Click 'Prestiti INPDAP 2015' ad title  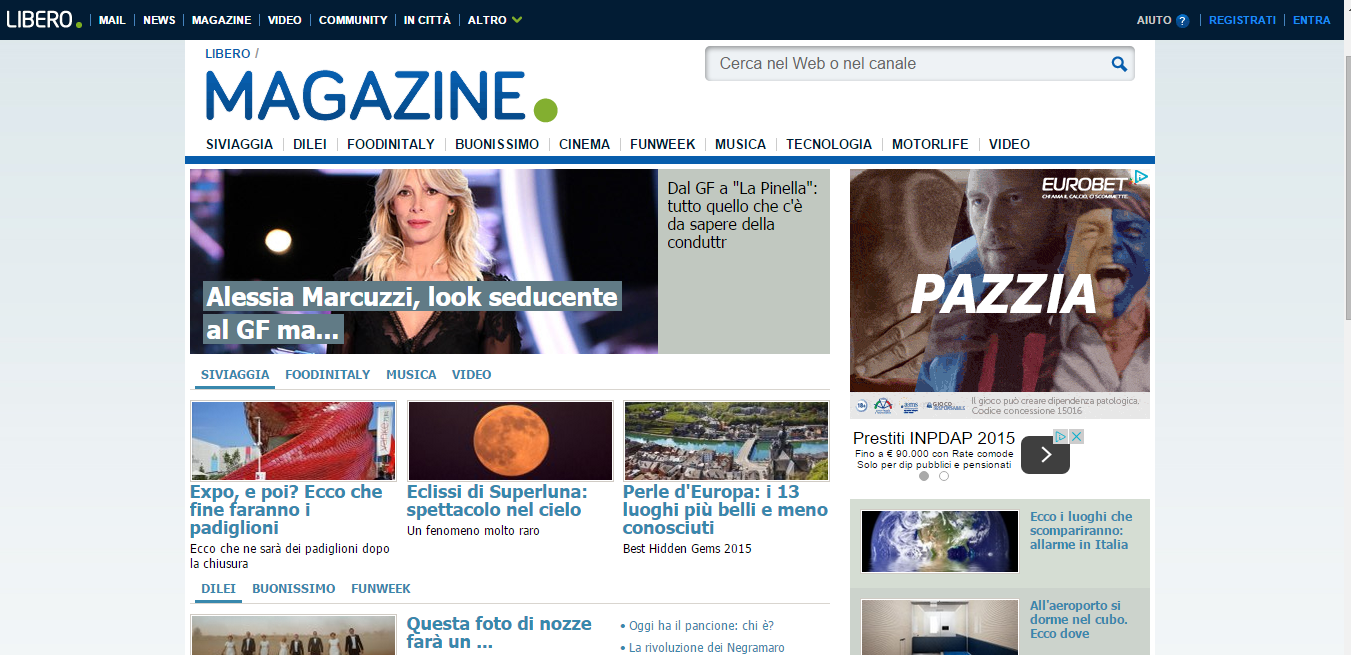pos(934,438)
